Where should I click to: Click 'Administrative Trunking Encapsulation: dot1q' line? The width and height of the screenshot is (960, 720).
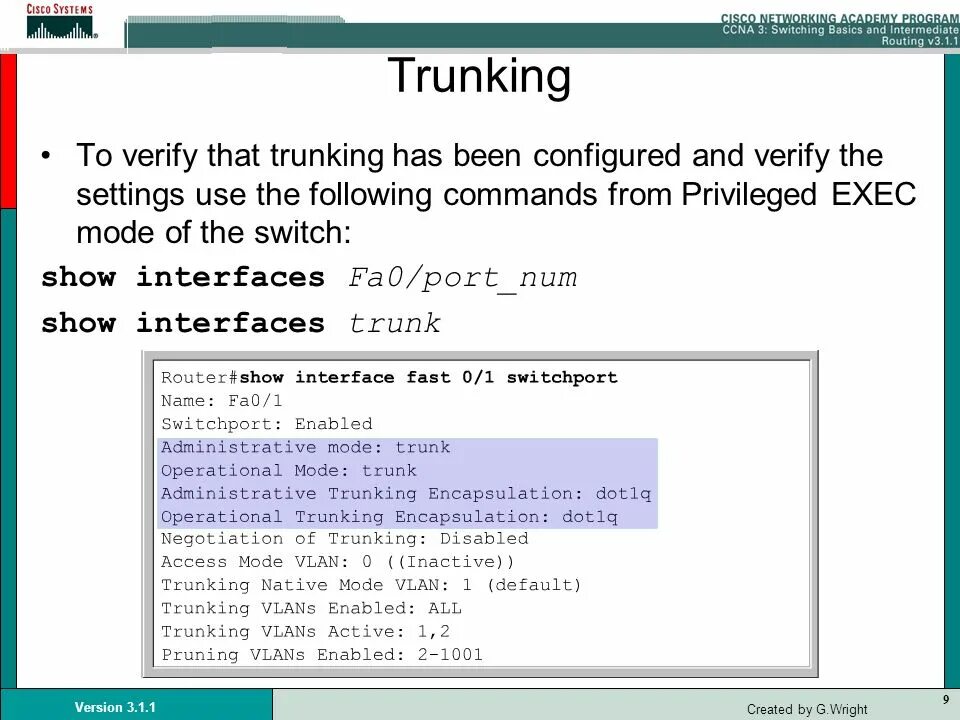406,493
